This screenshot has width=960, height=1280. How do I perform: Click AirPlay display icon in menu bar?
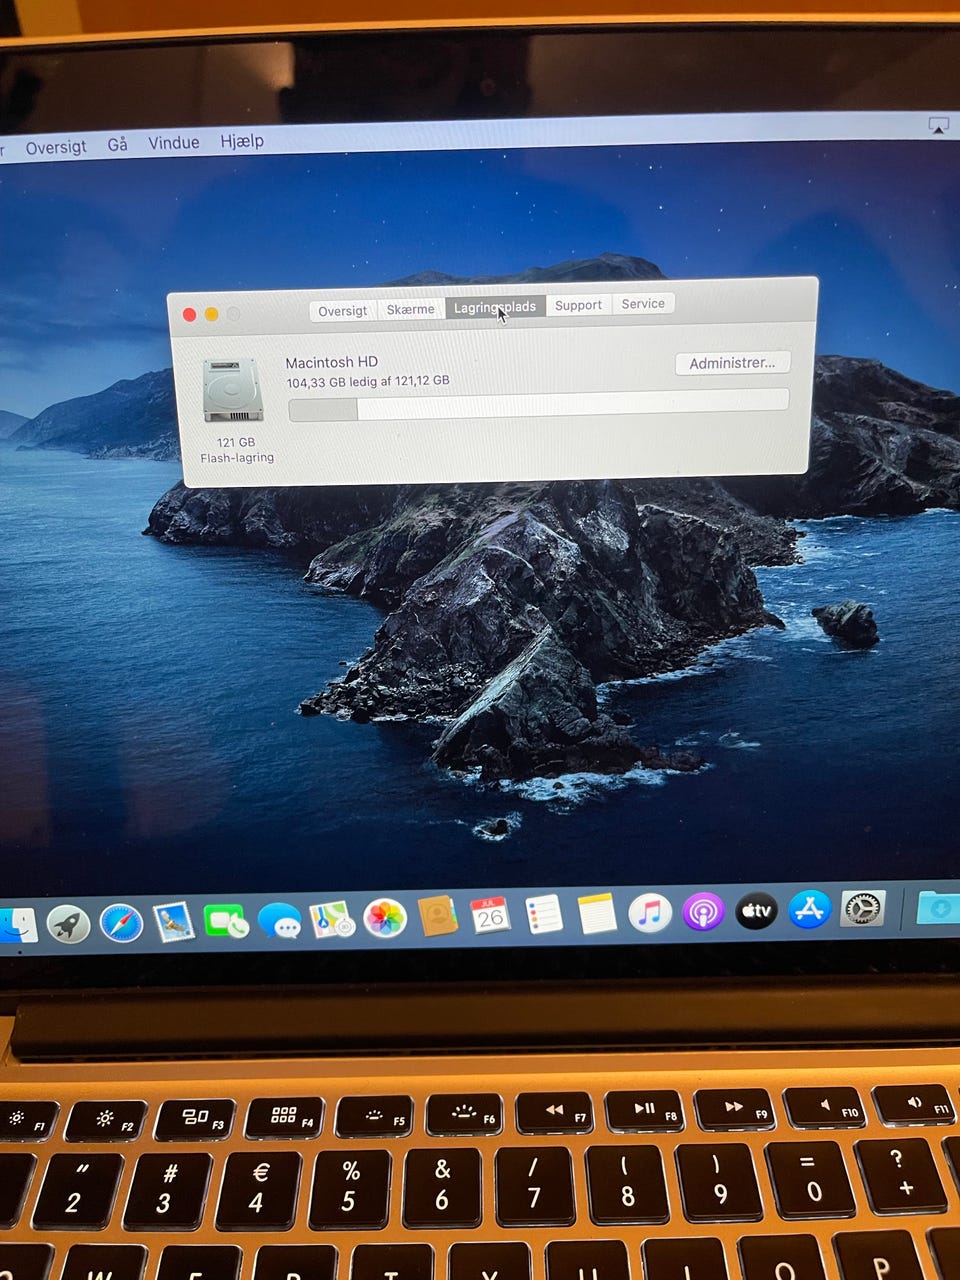pyautogui.click(x=938, y=125)
